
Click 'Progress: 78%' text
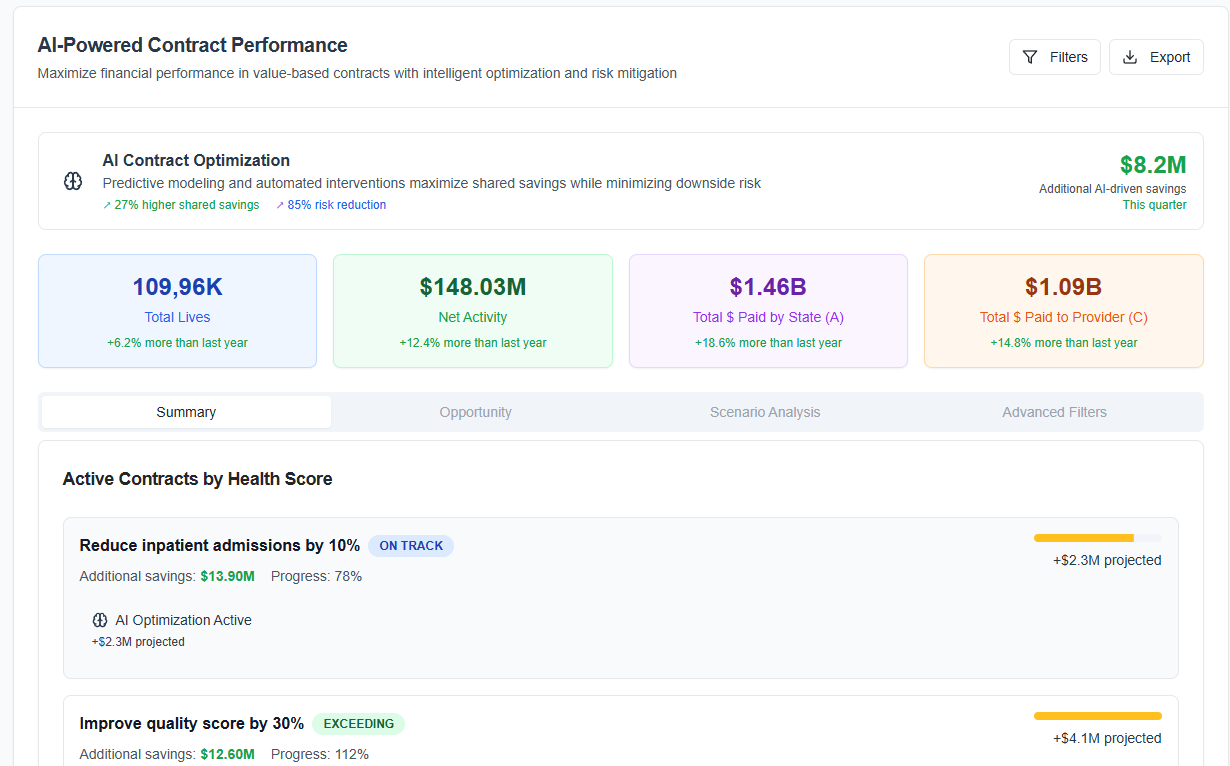click(x=316, y=576)
